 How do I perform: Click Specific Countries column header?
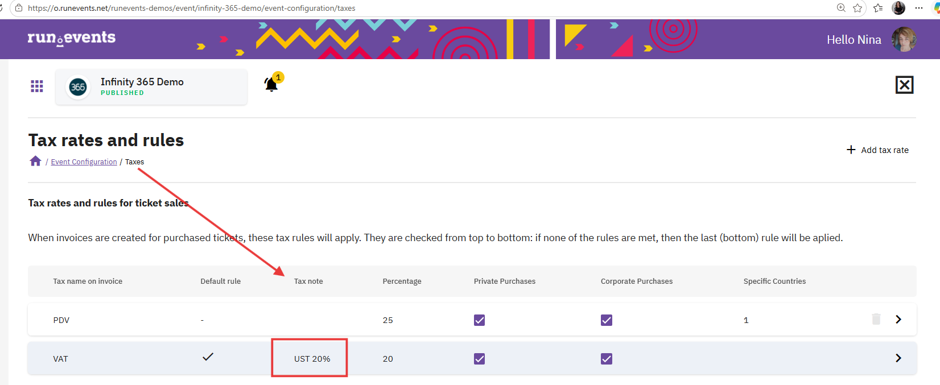(x=775, y=281)
